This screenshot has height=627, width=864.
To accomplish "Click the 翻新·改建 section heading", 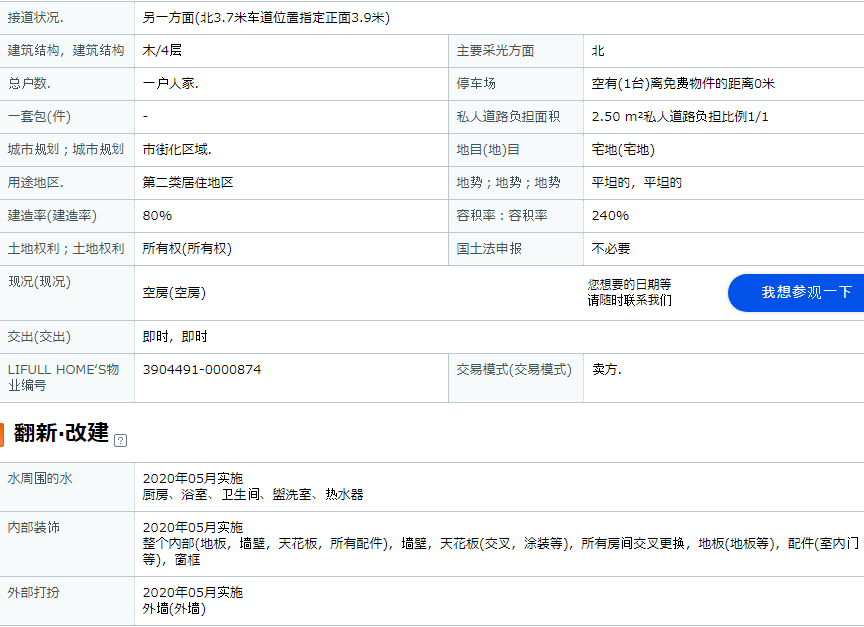I will [x=61, y=433].
